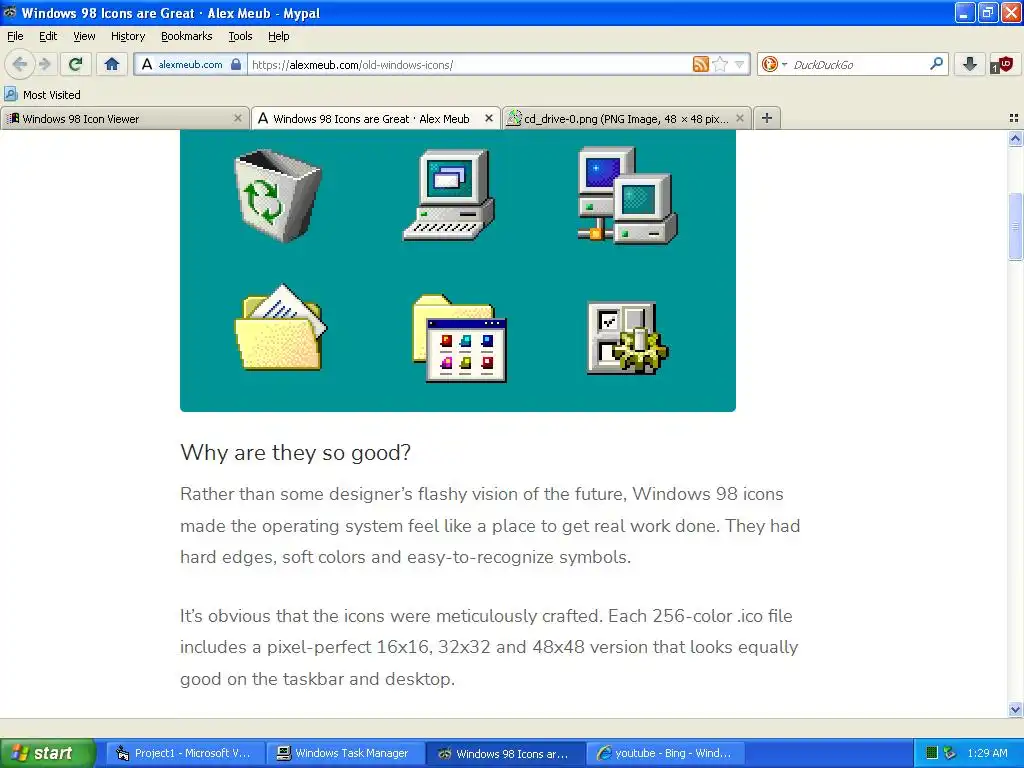Open the File menu
This screenshot has width=1024, height=768.
(x=15, y=36)
